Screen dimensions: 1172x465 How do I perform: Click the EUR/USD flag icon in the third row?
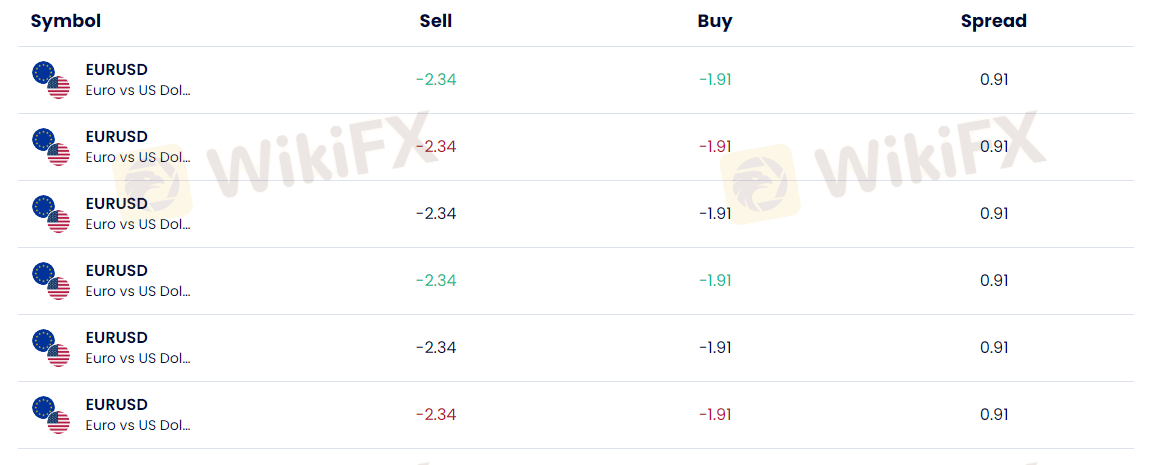coord(51,214)
